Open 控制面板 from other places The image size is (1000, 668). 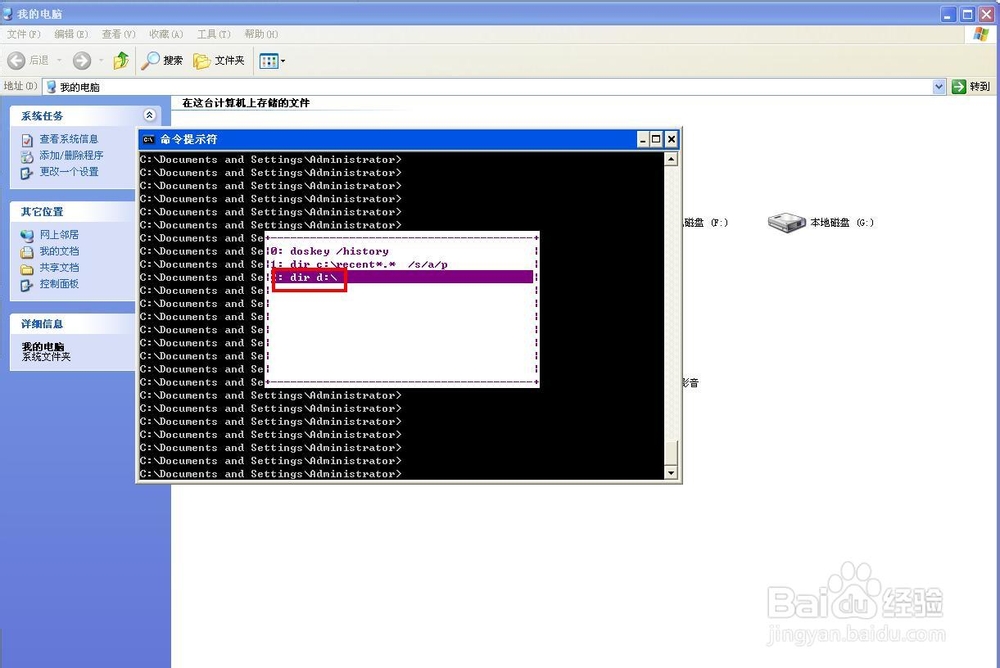(59, 284)
